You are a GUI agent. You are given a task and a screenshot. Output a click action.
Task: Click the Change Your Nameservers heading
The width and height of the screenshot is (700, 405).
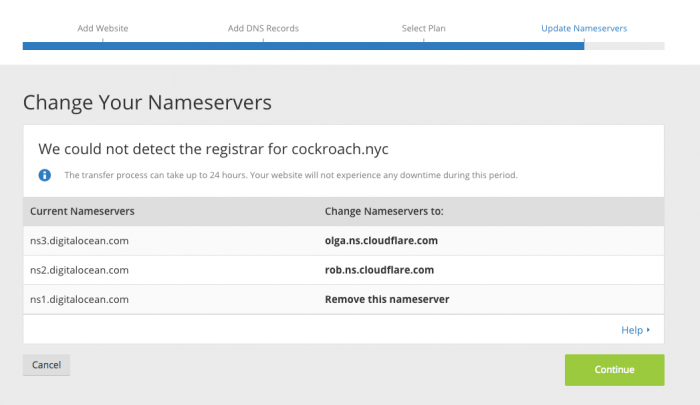pyautogui.click(x=147, y=103)
